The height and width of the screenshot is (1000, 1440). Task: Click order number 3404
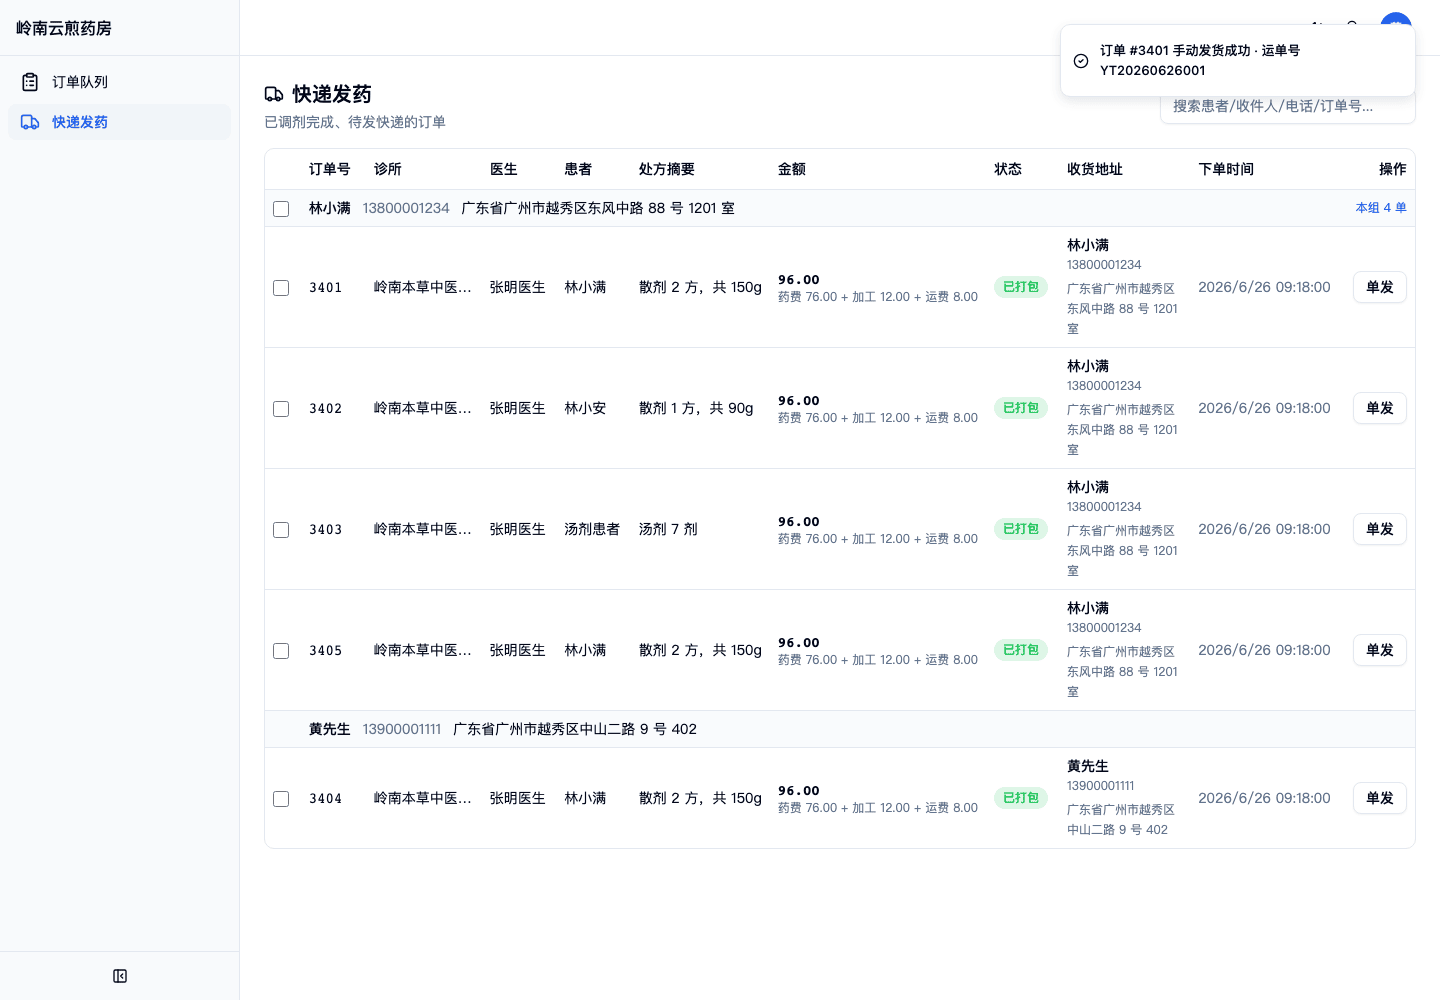point(326,799)
